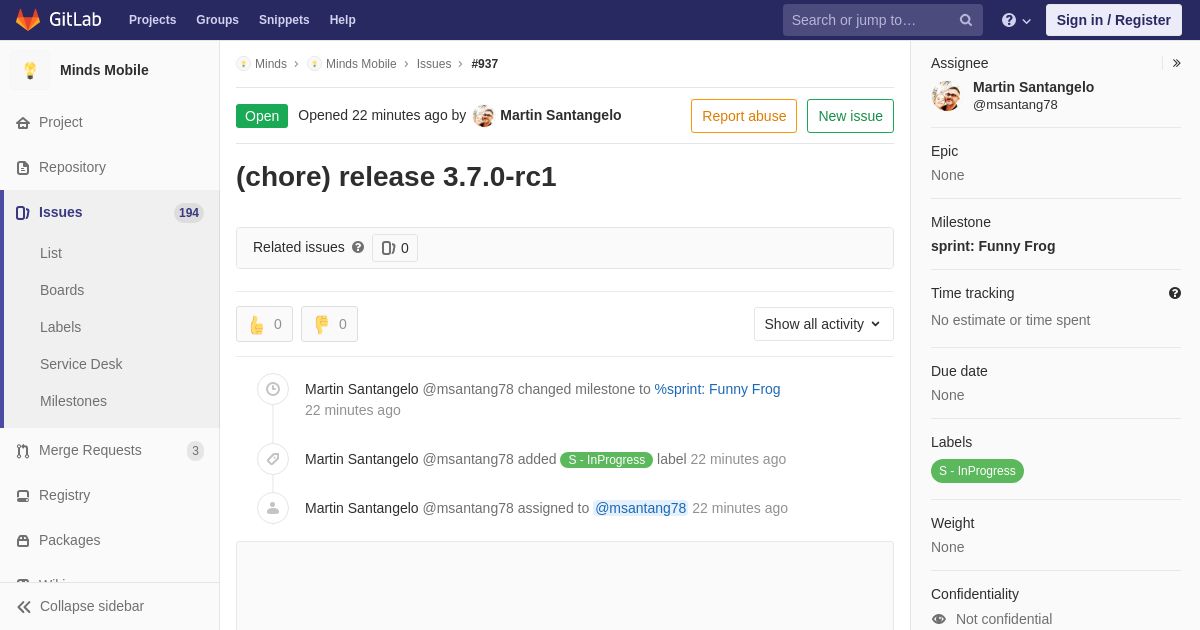Open the Projects menu

pyautogui.click(x=152, y=20)
